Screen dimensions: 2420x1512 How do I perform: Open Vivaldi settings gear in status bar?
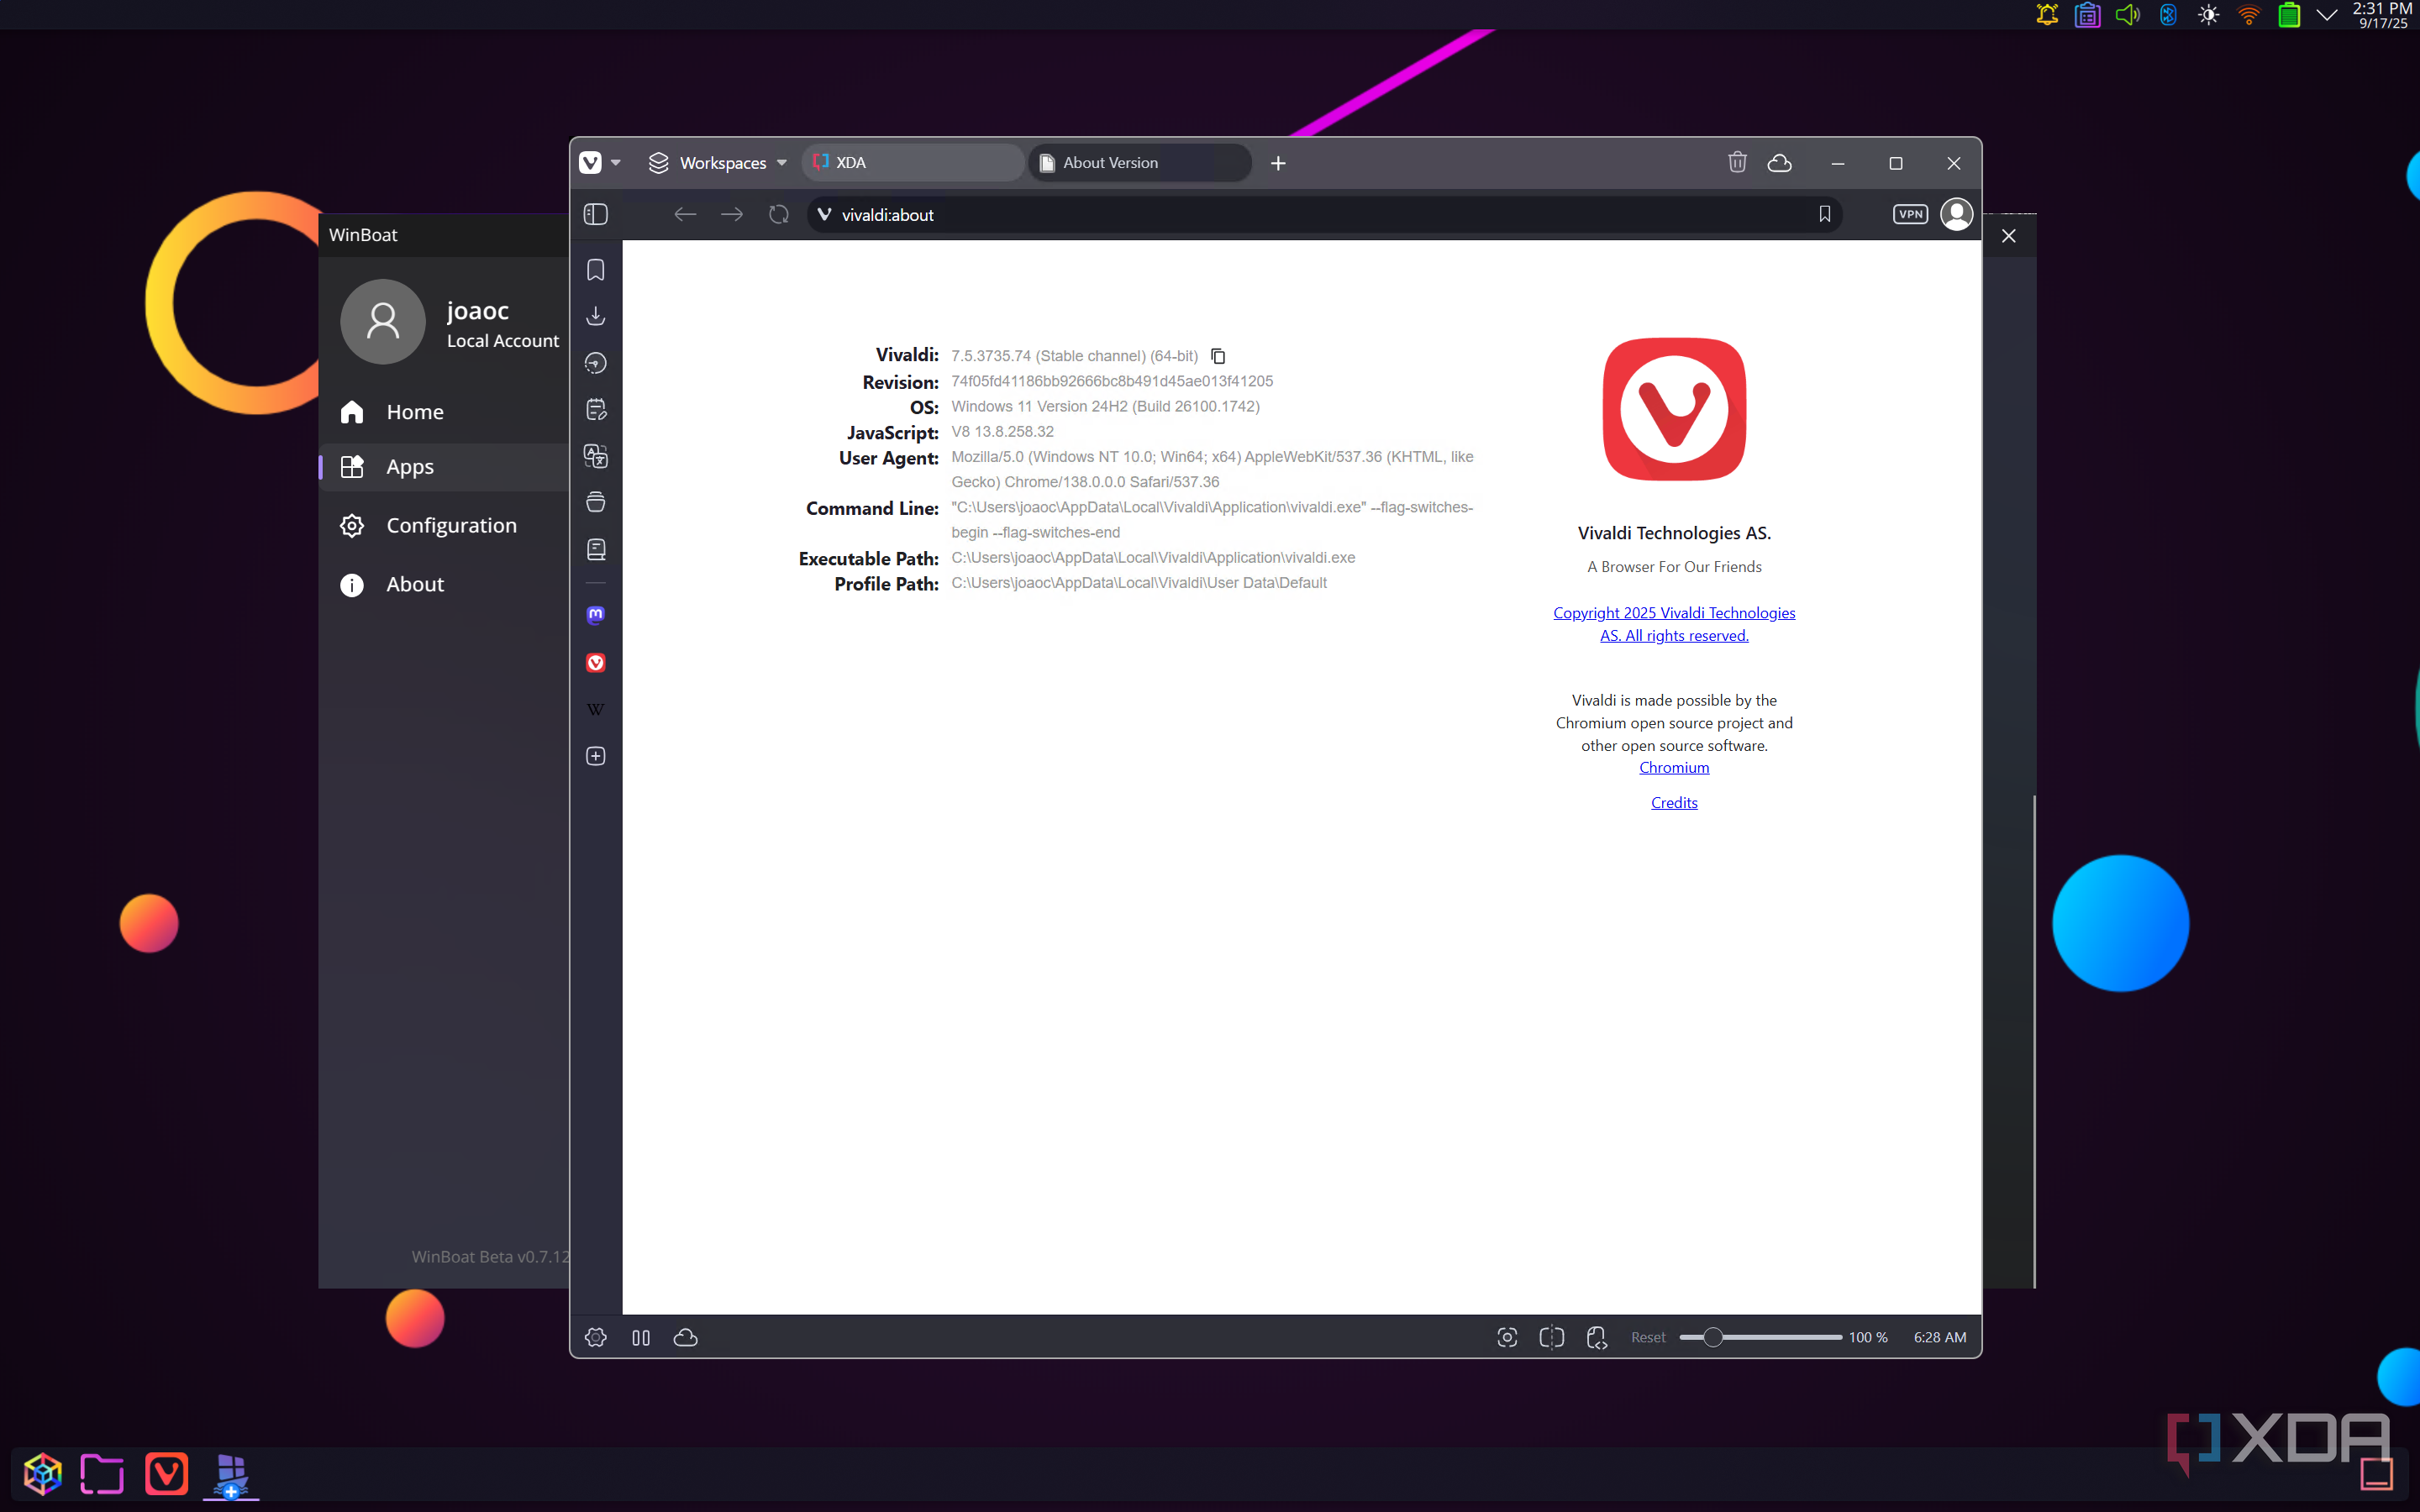[x=595, y=1337]
